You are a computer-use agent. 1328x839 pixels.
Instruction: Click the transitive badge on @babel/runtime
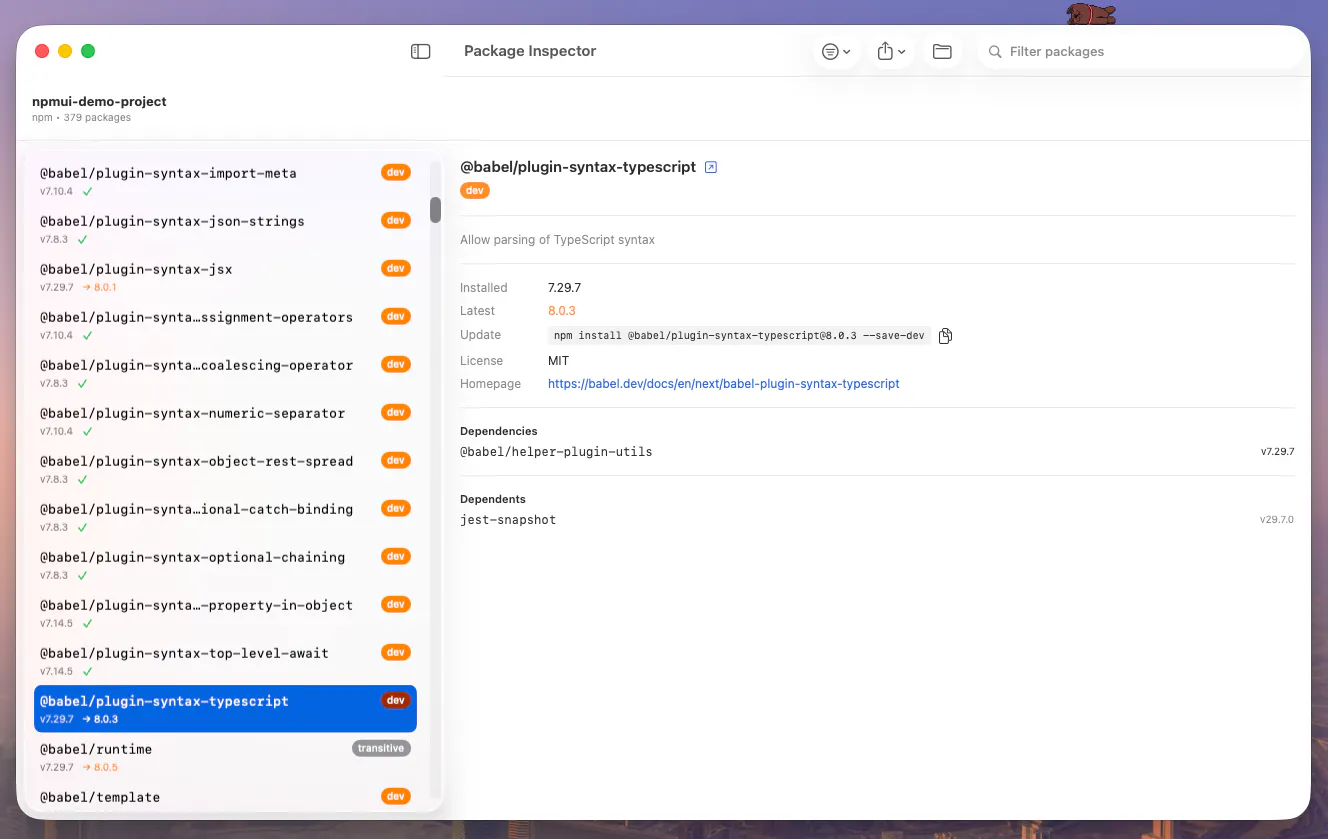381,748
